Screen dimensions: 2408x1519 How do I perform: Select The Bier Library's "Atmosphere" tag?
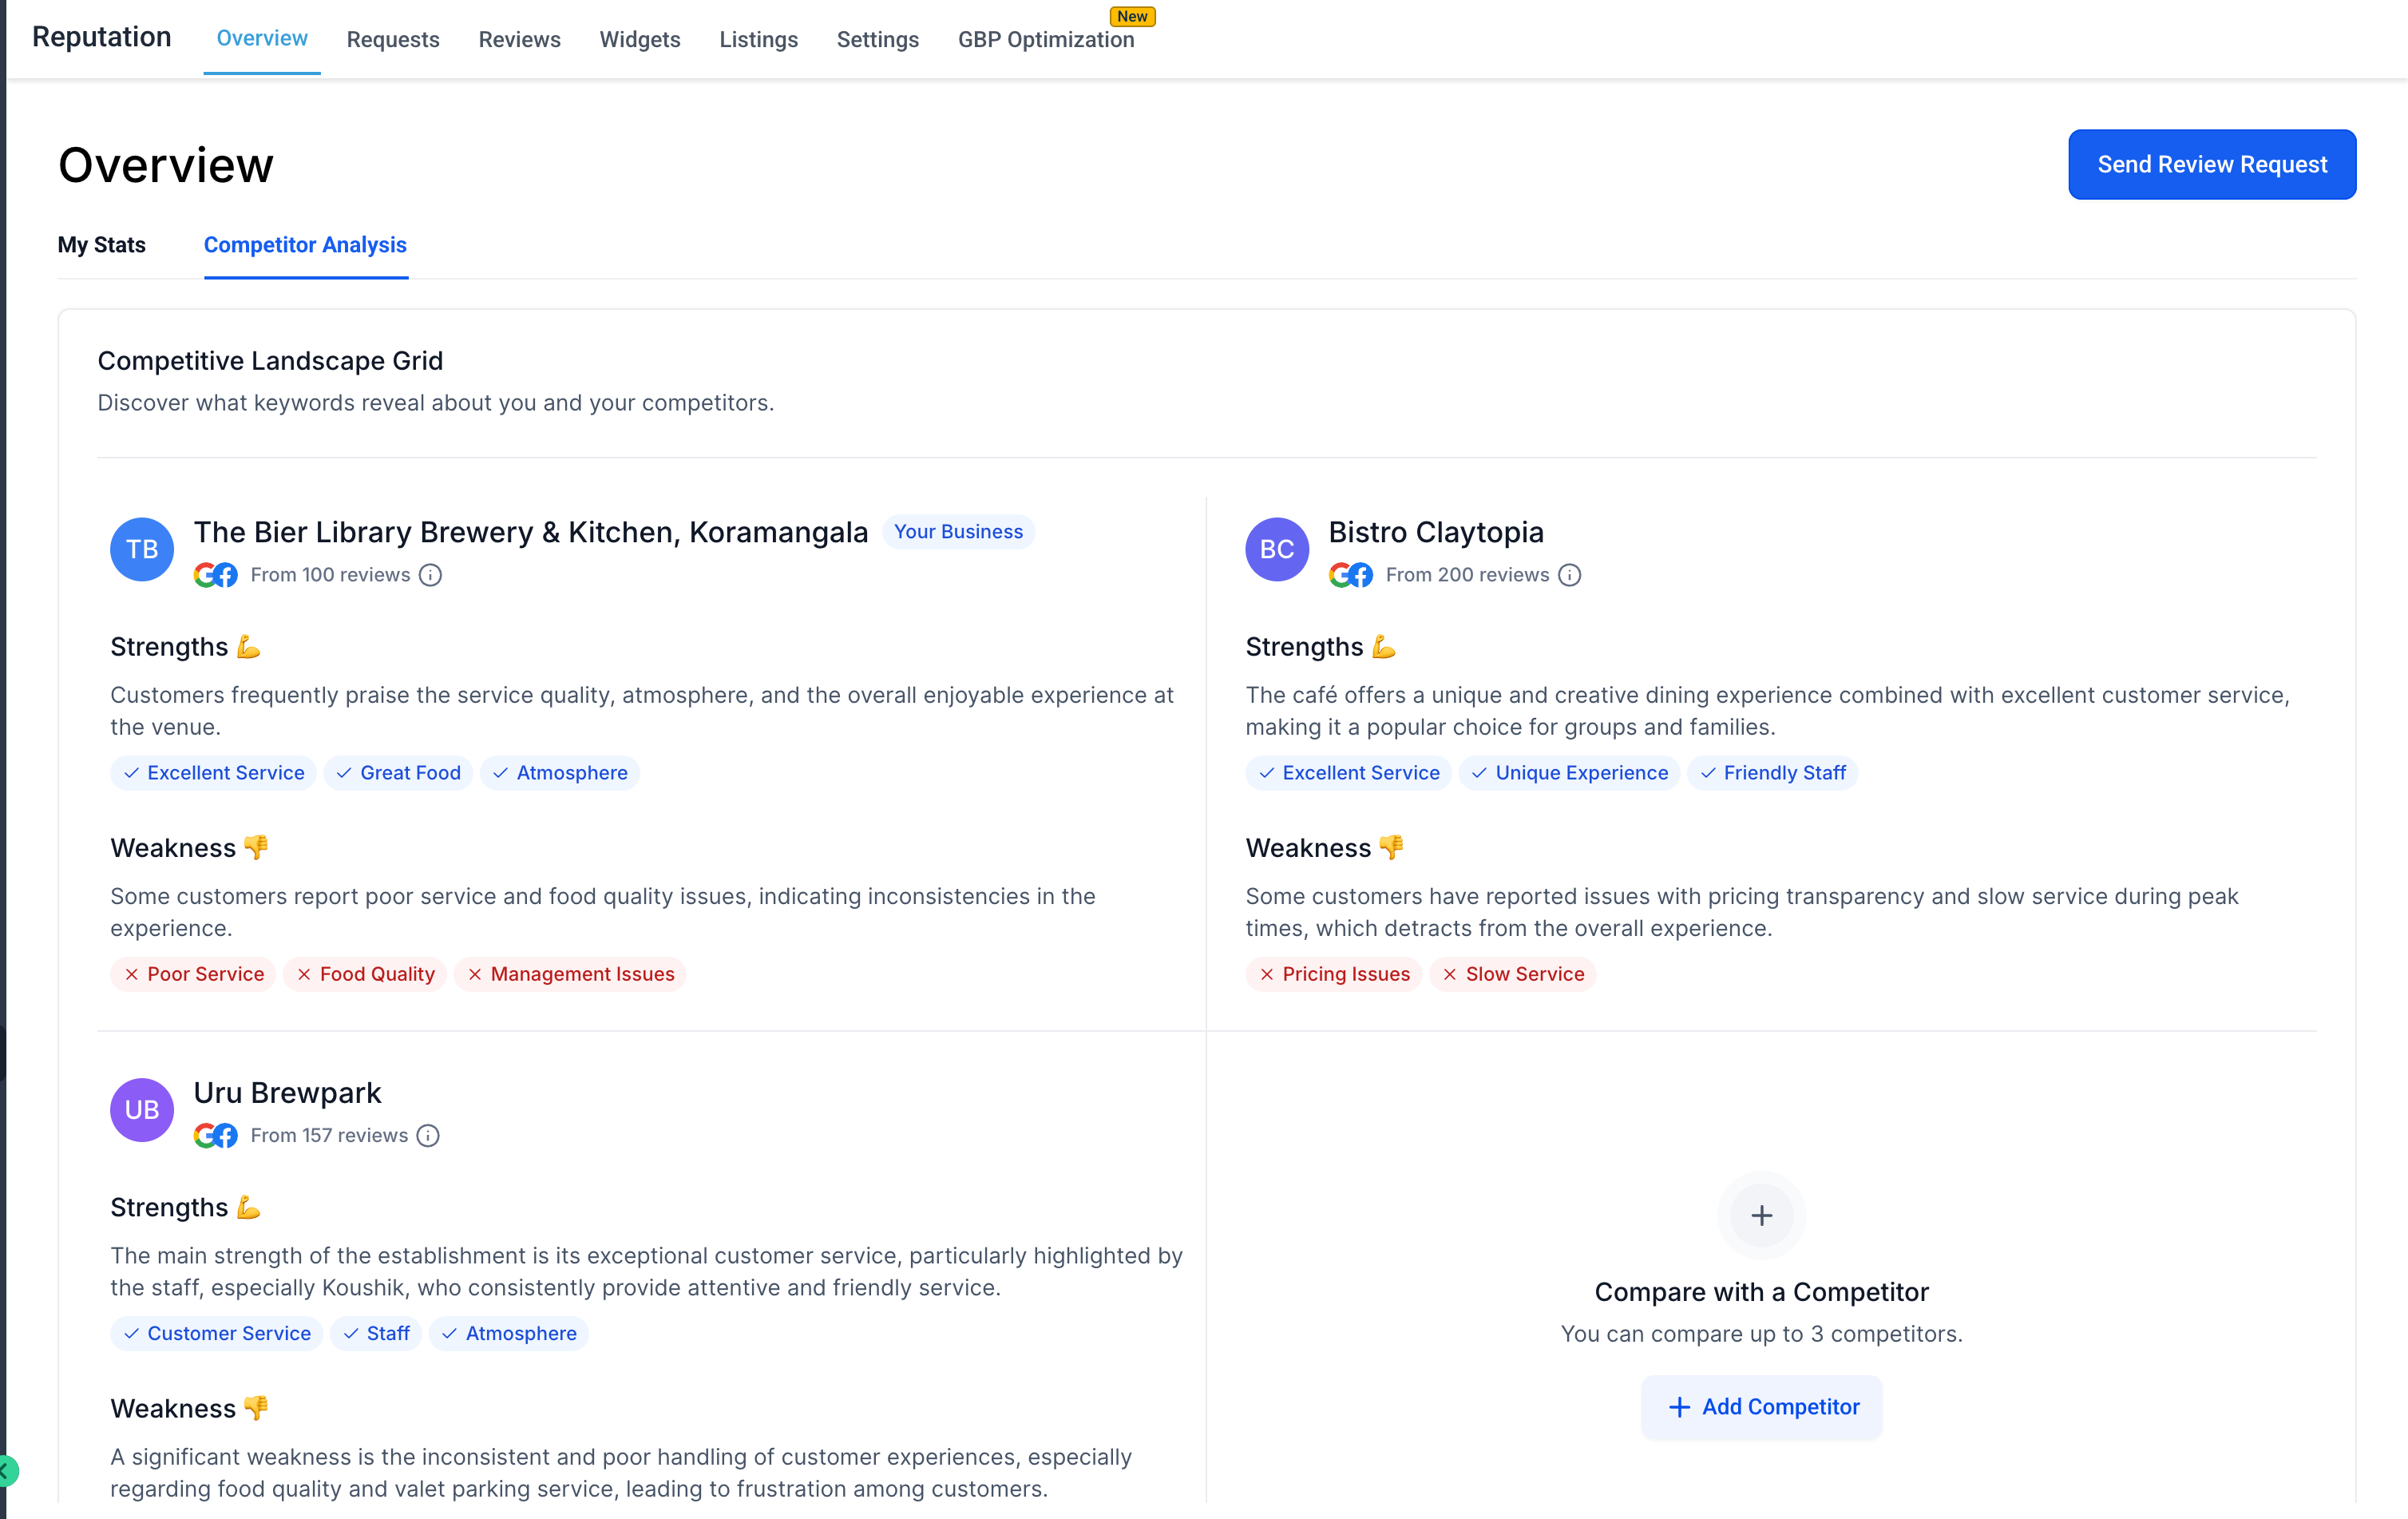pos(560,773)
